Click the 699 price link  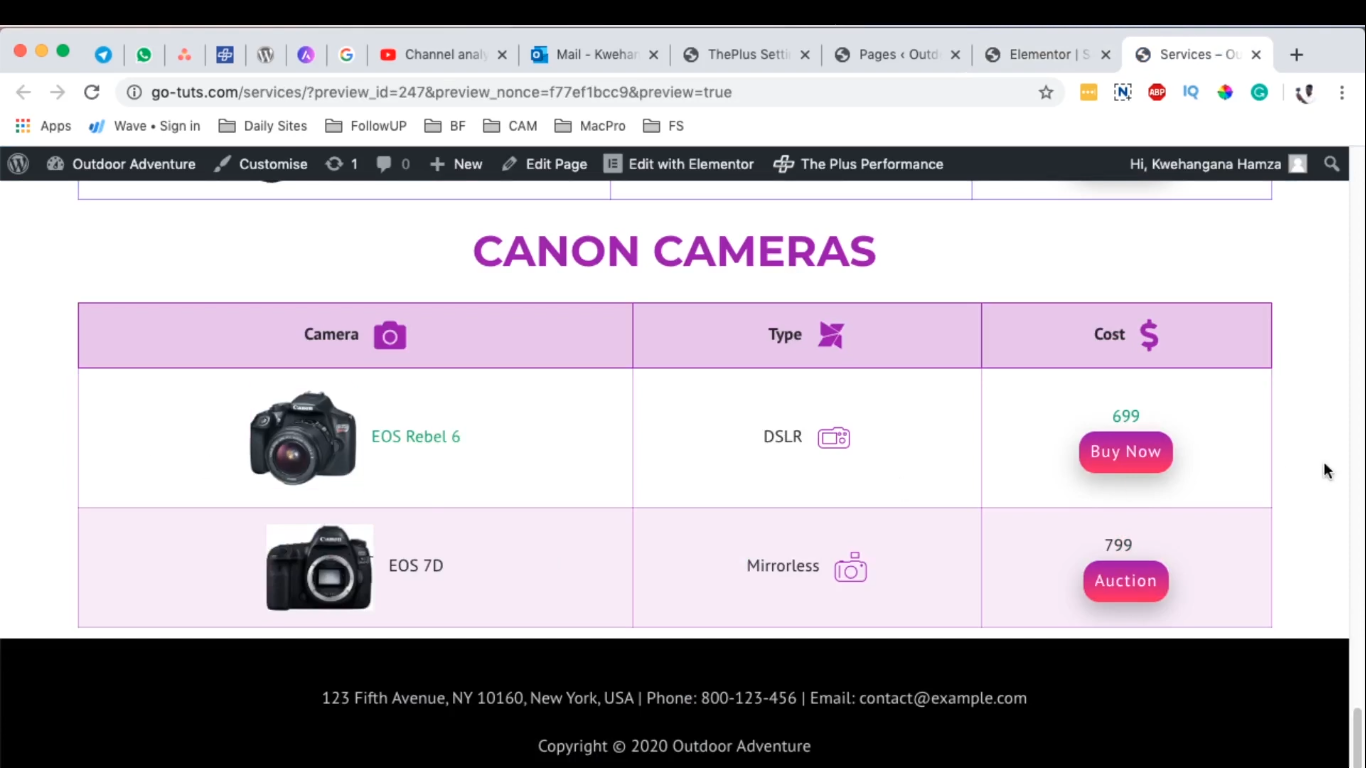(x=1125, y=416)
